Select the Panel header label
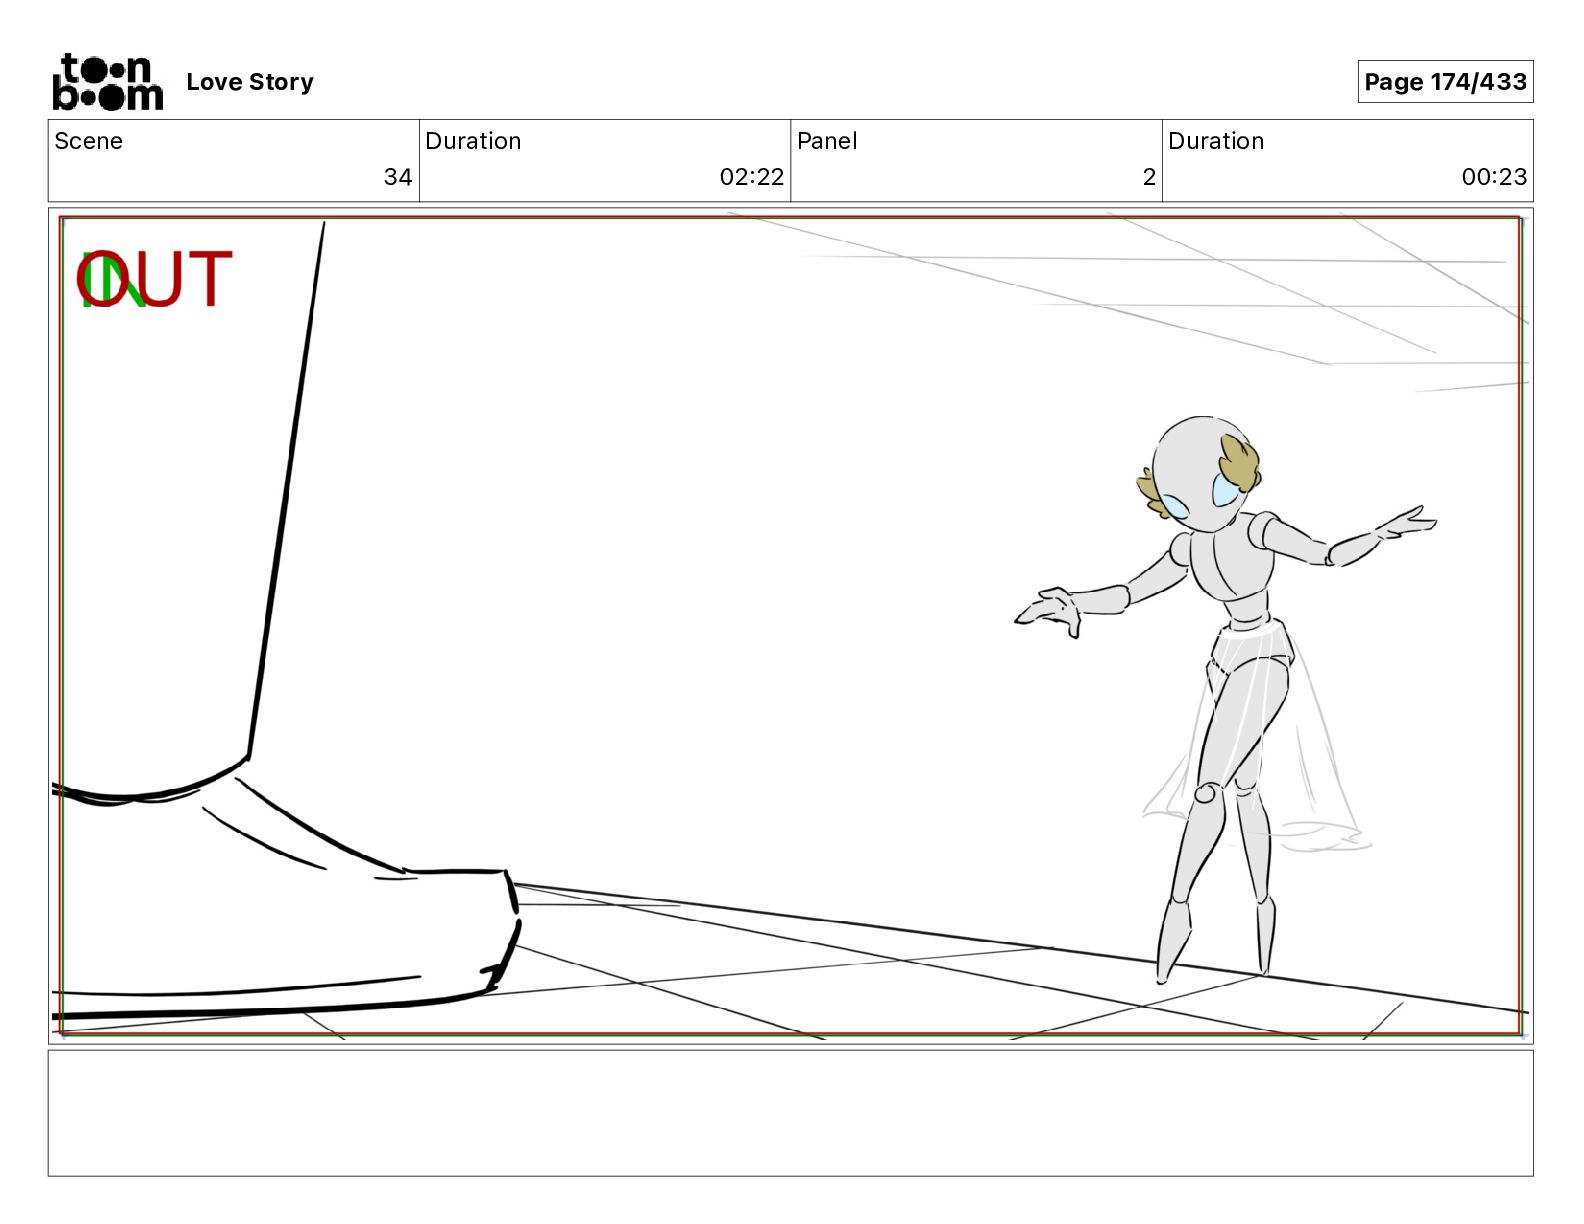This screenshot has height=1224, width=1584. 827,141
